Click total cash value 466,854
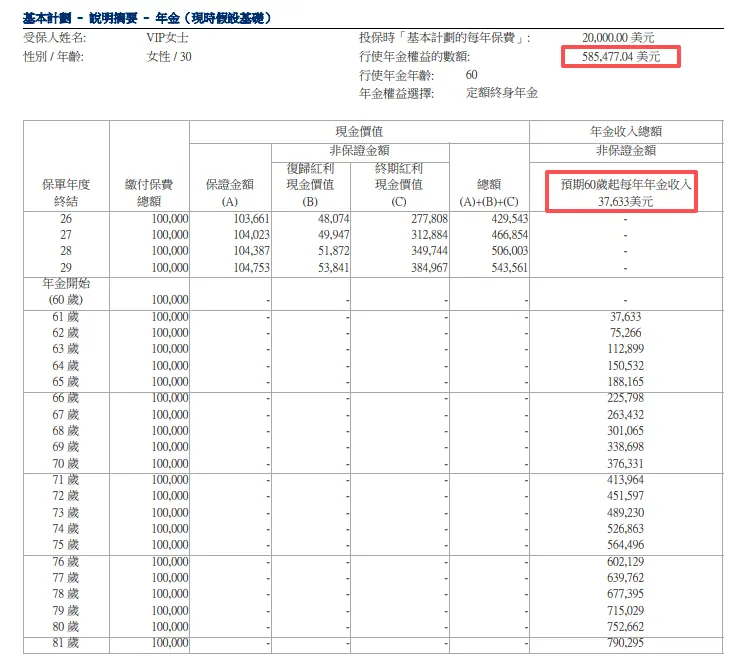Screen dimensions: 756x670 pos(510,235)
